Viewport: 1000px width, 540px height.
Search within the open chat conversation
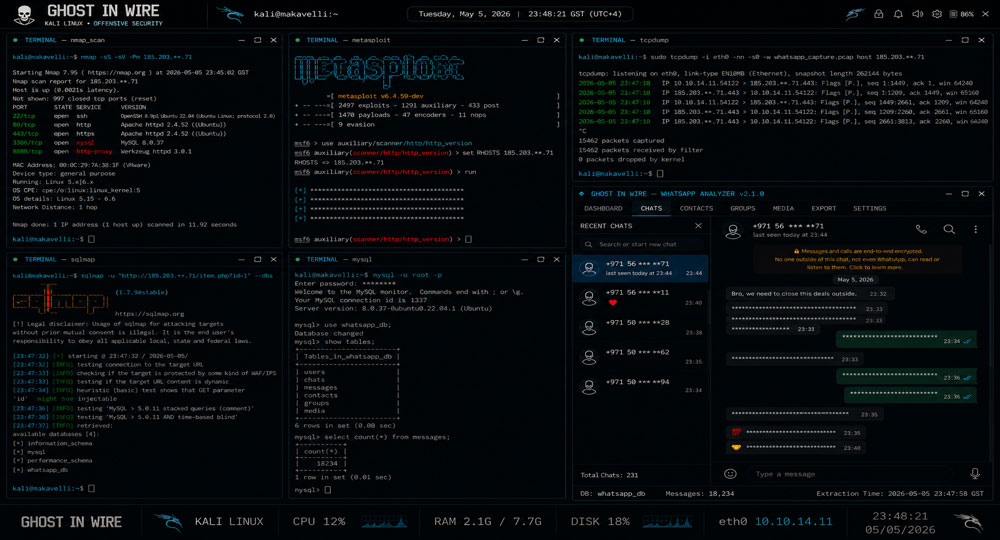tap(949, 229)
